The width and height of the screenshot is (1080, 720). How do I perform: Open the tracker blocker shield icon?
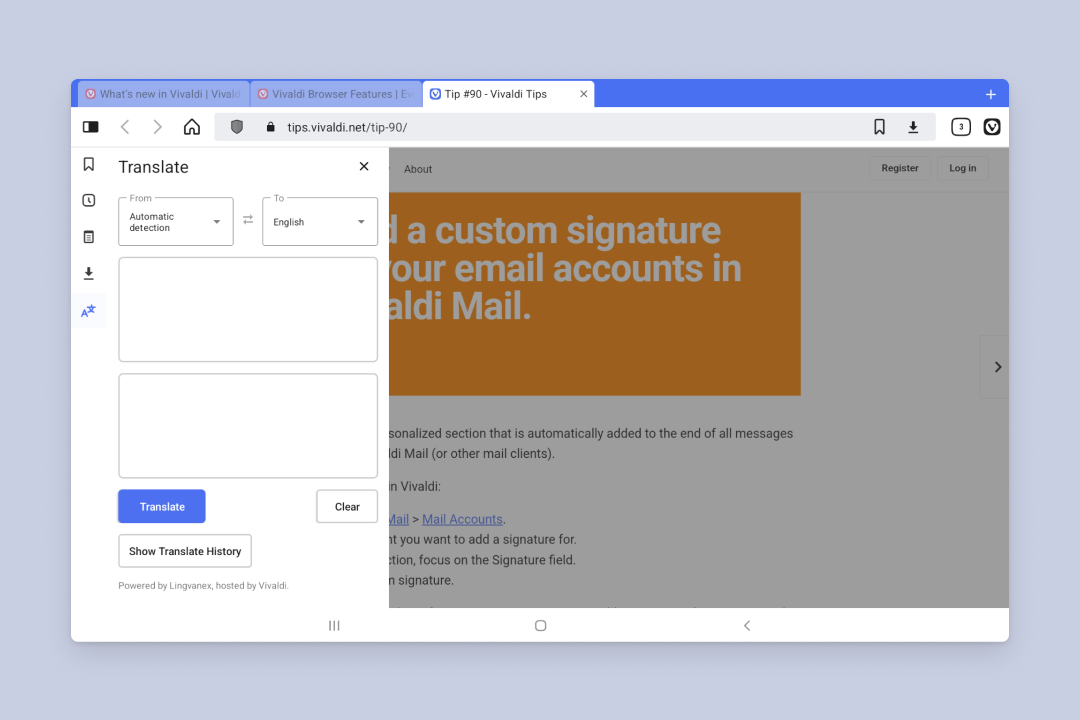click(x=237, y=127)
